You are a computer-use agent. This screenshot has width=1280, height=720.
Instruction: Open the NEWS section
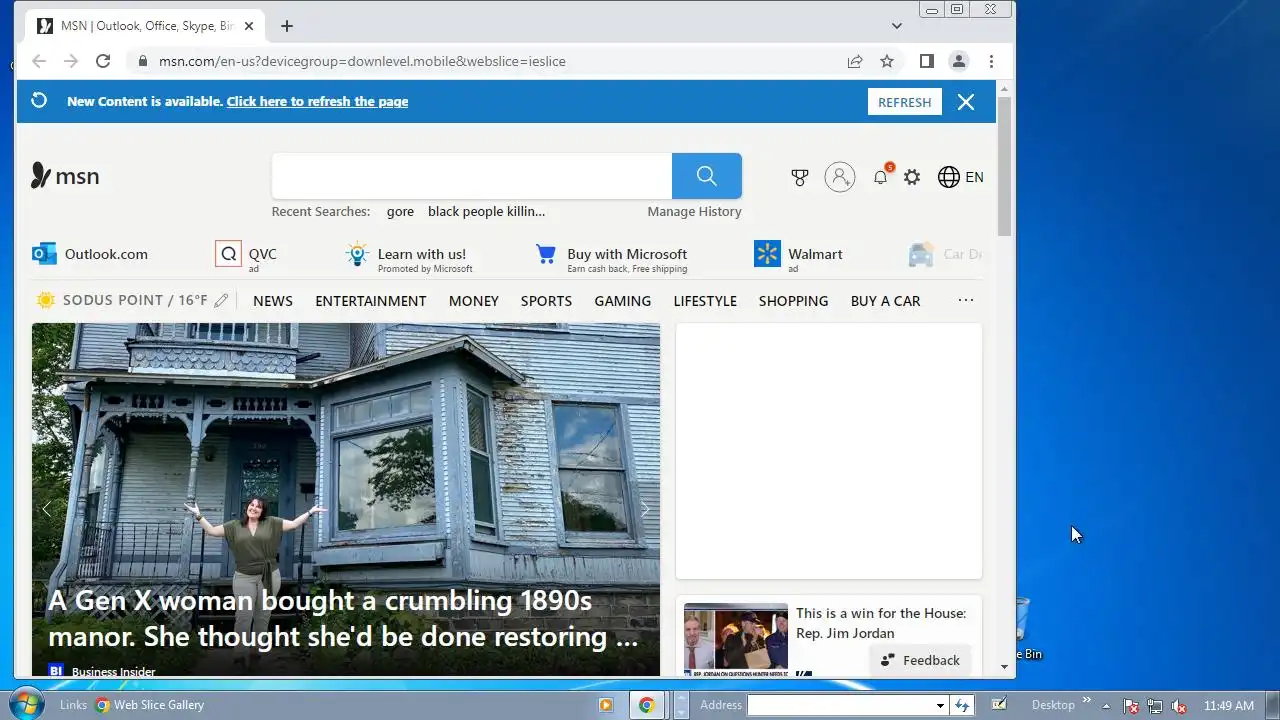273,301
